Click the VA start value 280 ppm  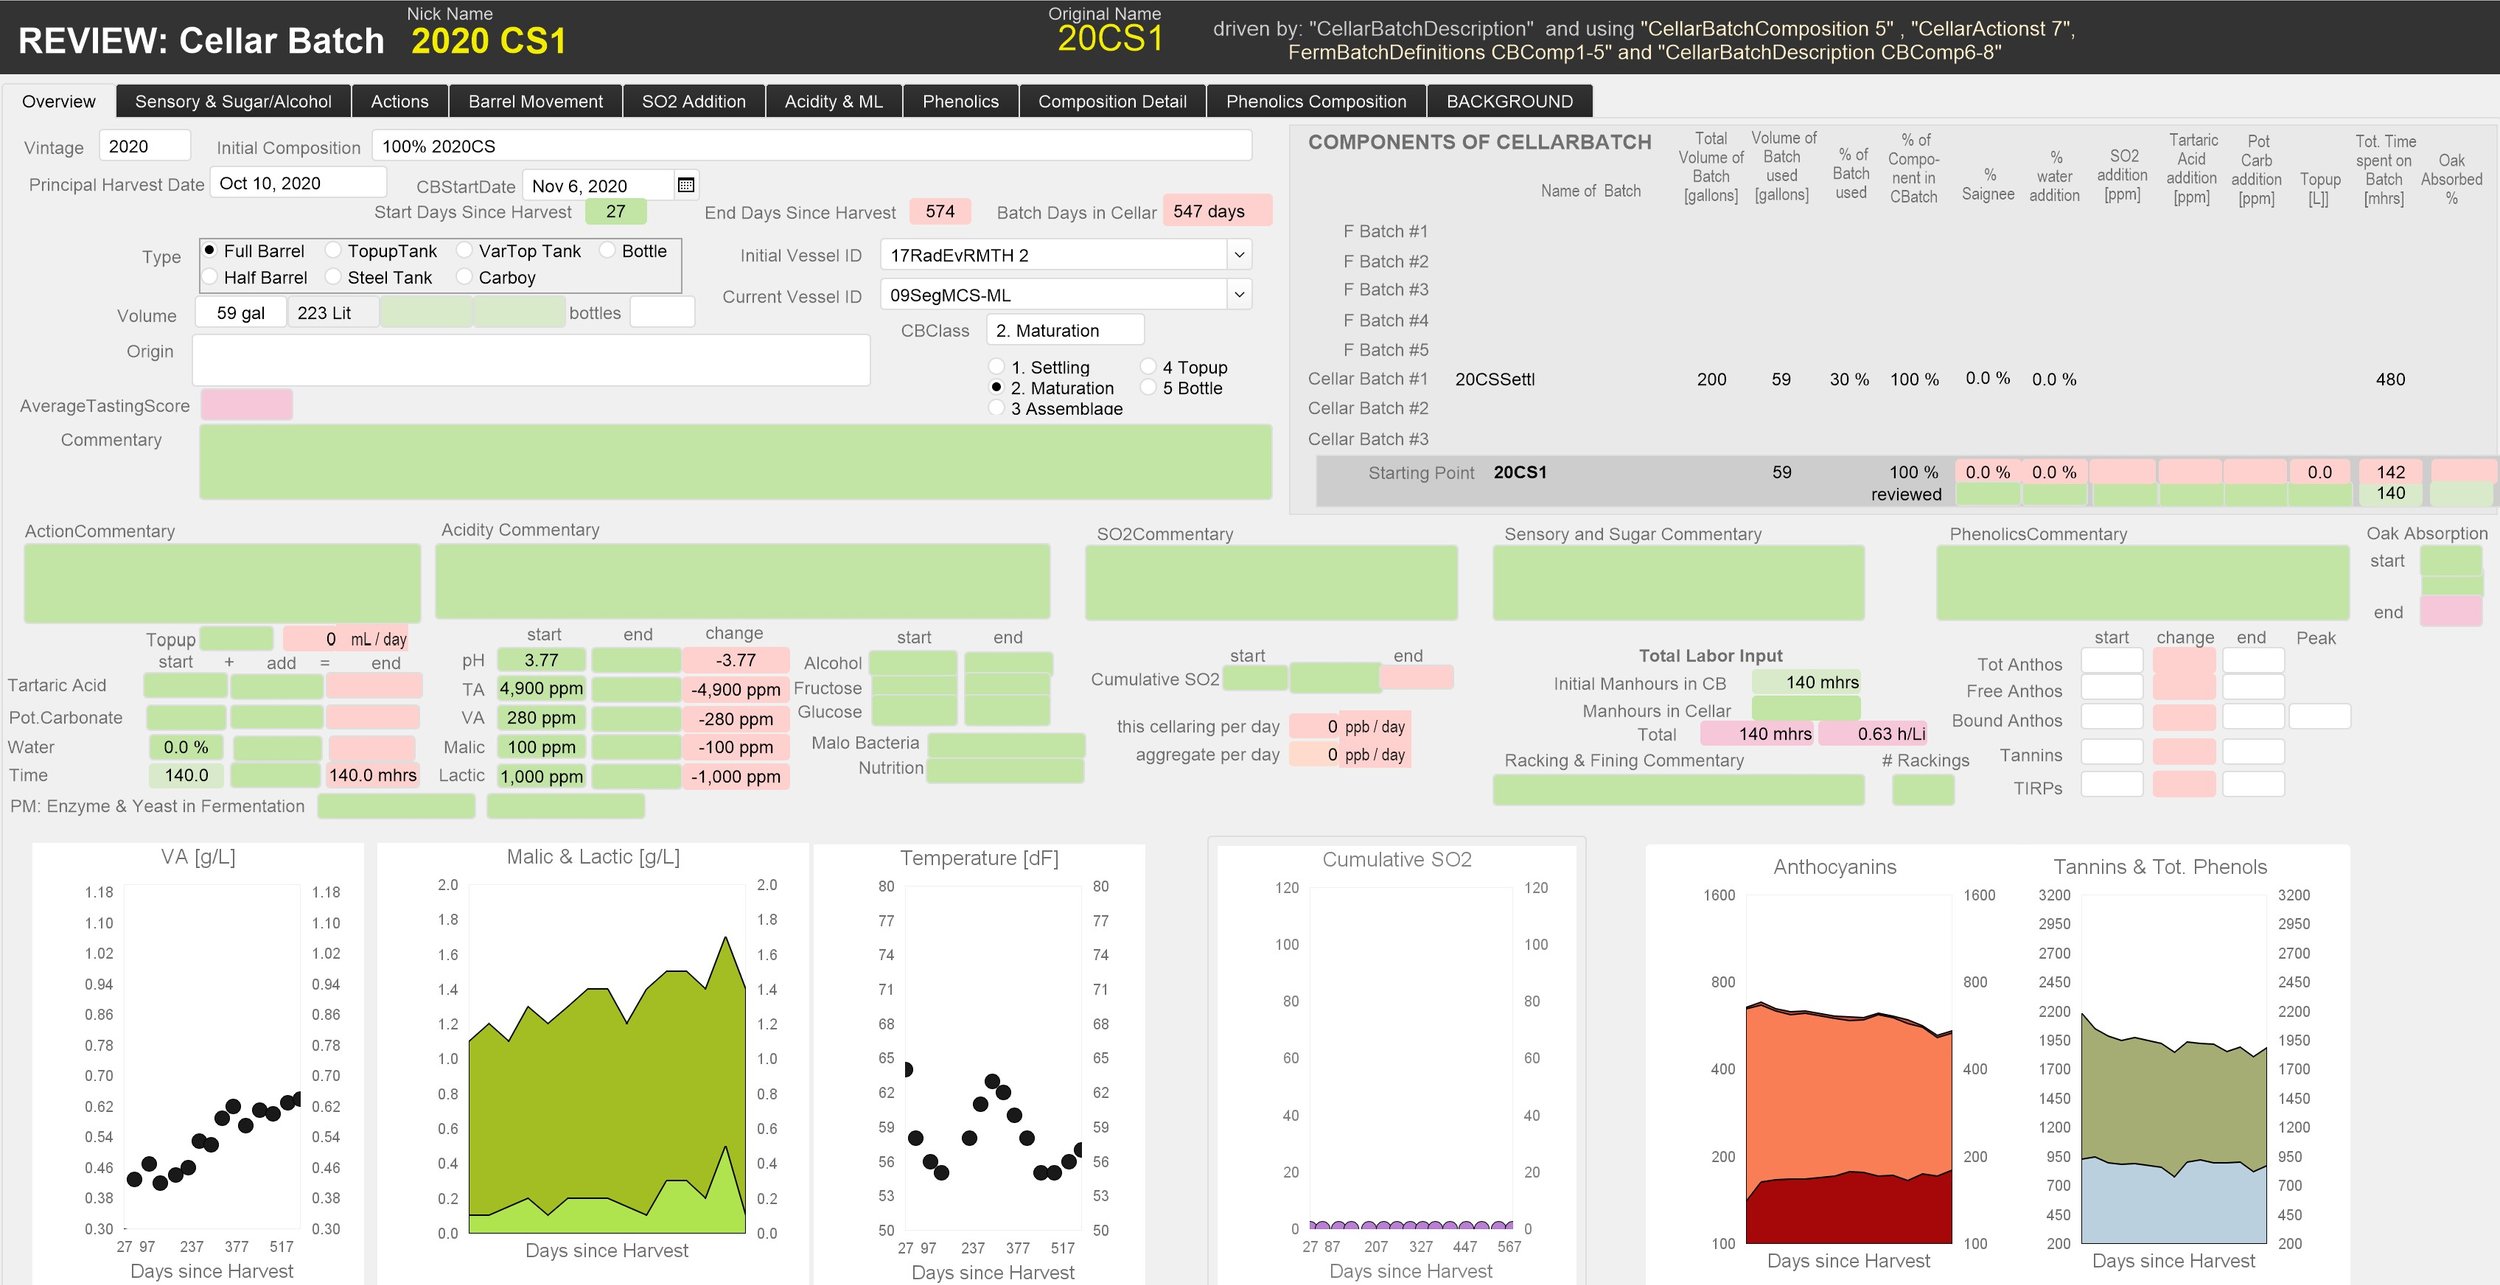pos(541,718)
